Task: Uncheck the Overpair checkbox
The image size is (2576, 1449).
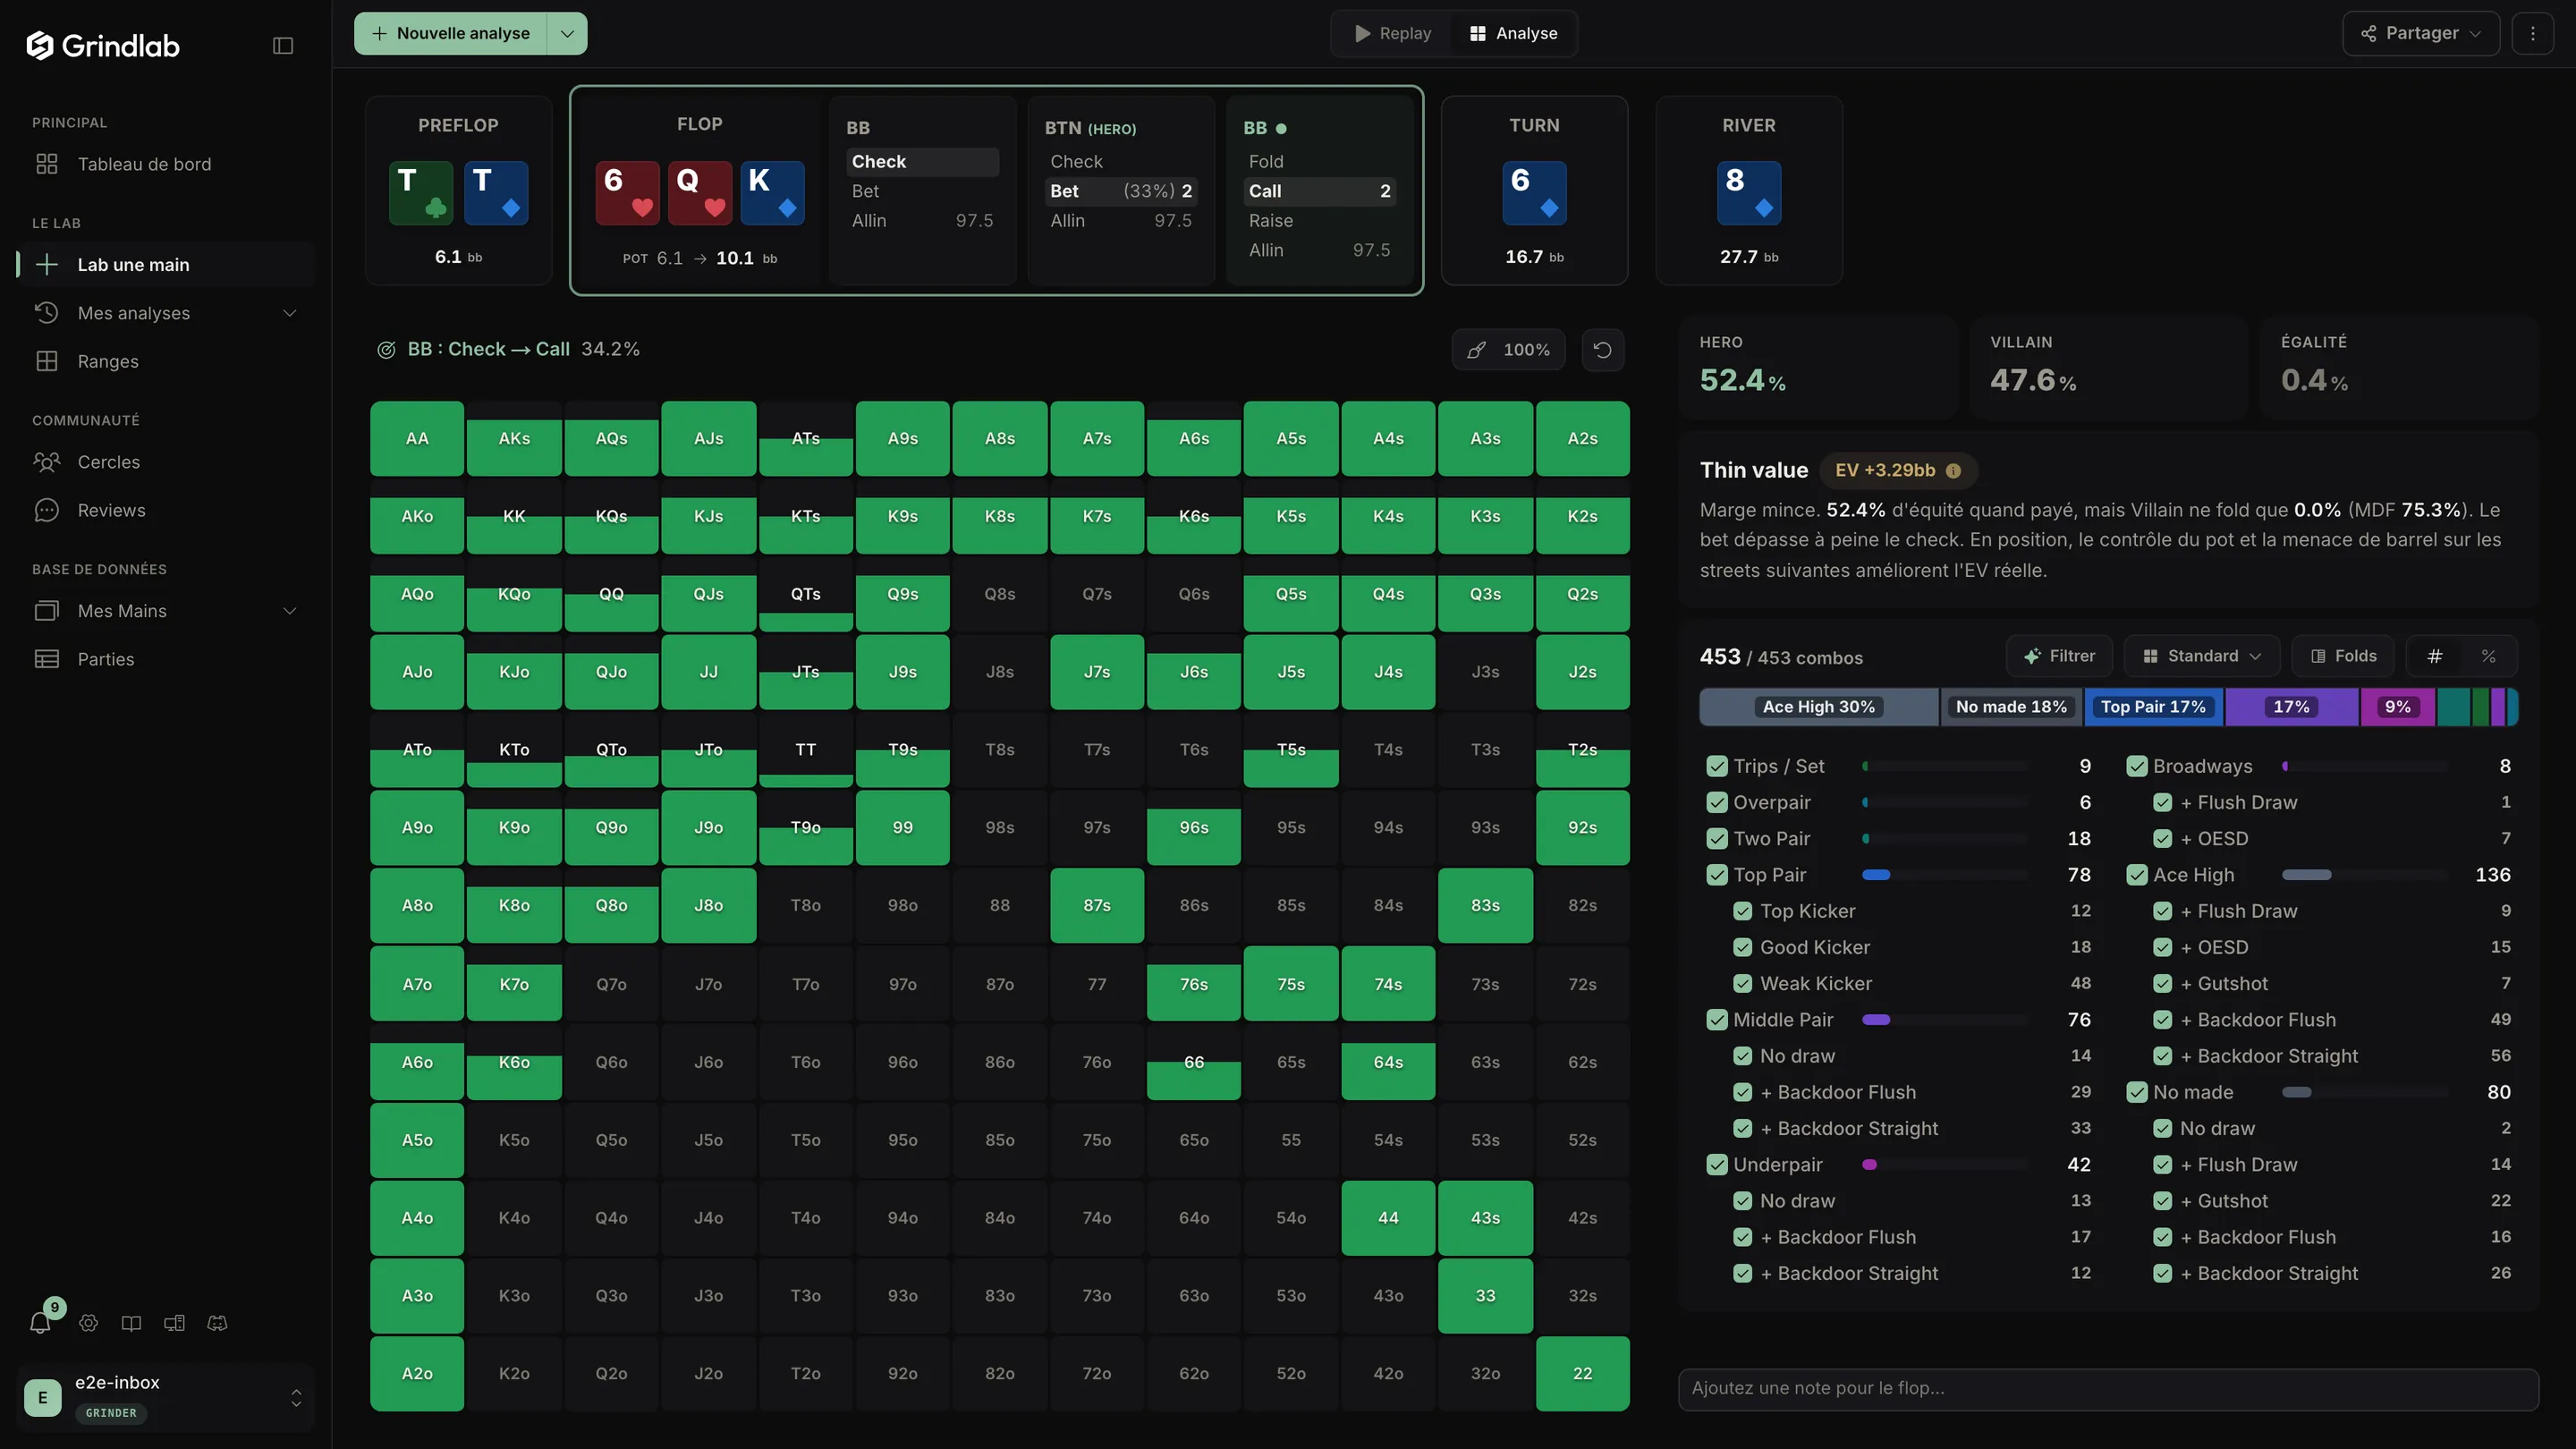Action: tap(1717, 802)
